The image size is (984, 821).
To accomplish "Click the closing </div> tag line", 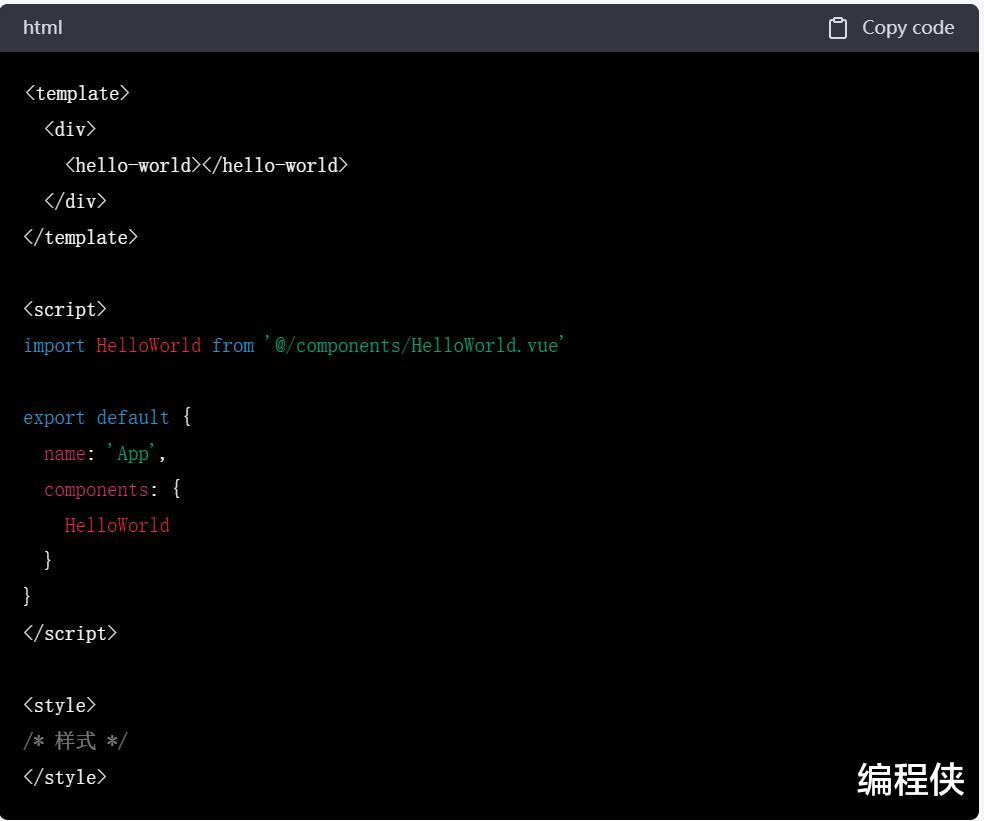I will click(75, 201).
